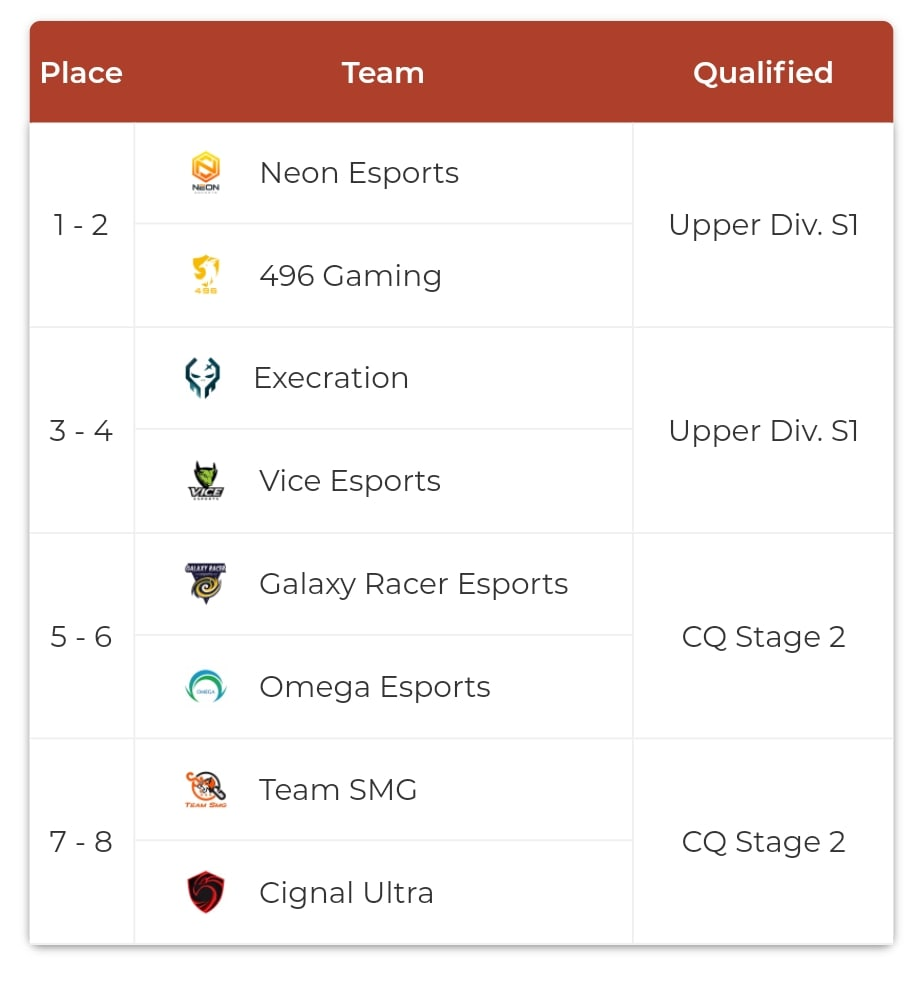
Task: Click the Cignal Ultra red shield logo
Action: click(205, 892)
